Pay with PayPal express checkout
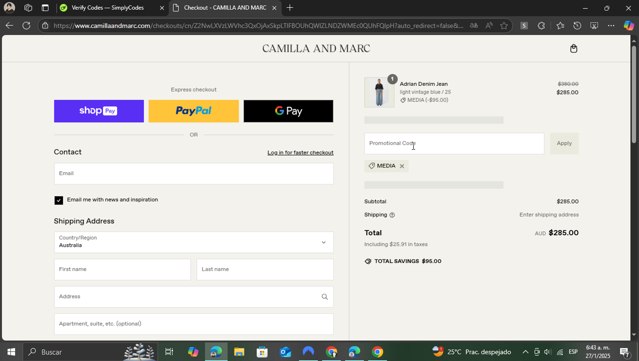 [x=194, y=111]
